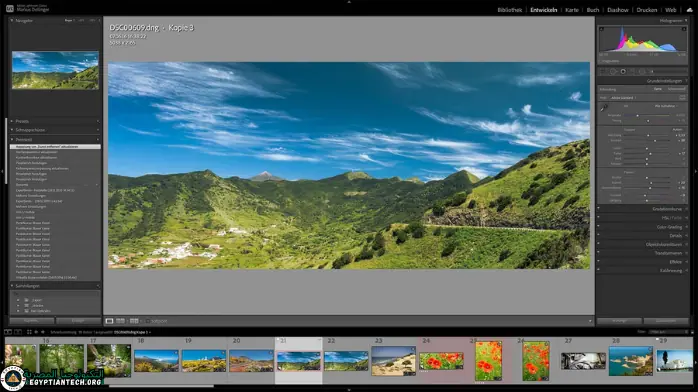Click the Vorherige button

(x=619, y=321)
